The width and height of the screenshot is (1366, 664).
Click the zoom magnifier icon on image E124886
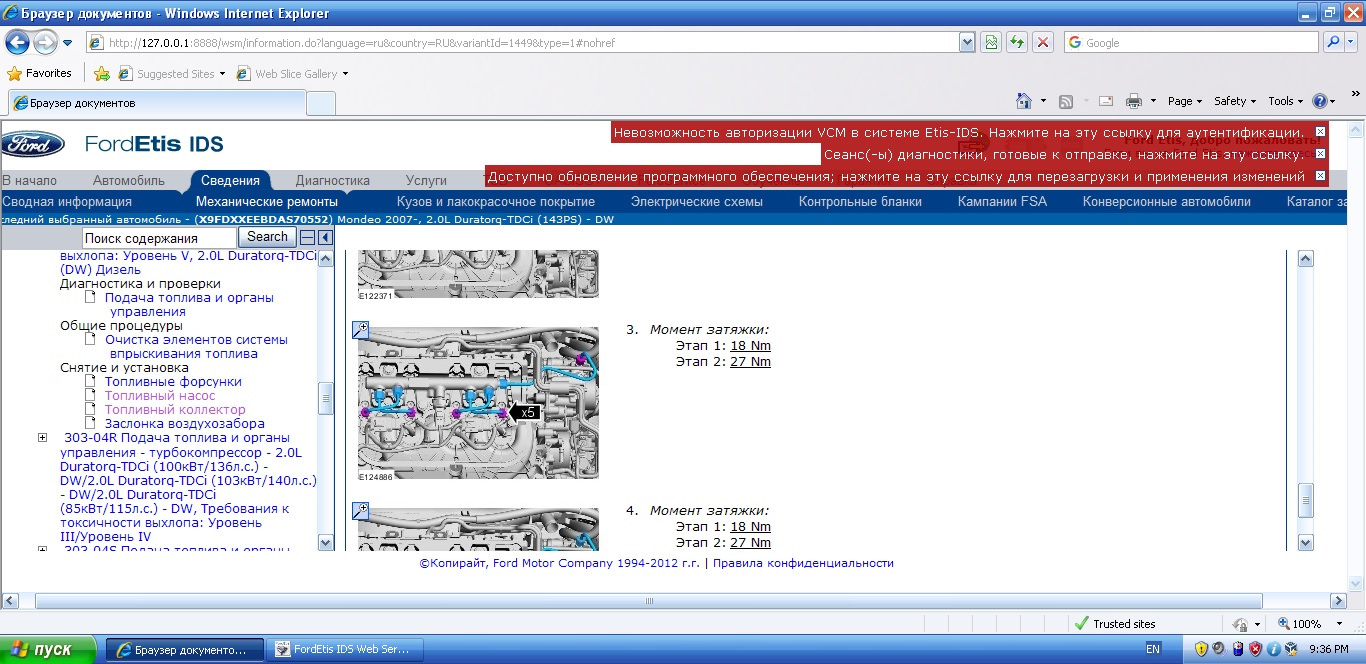point(362,330)
